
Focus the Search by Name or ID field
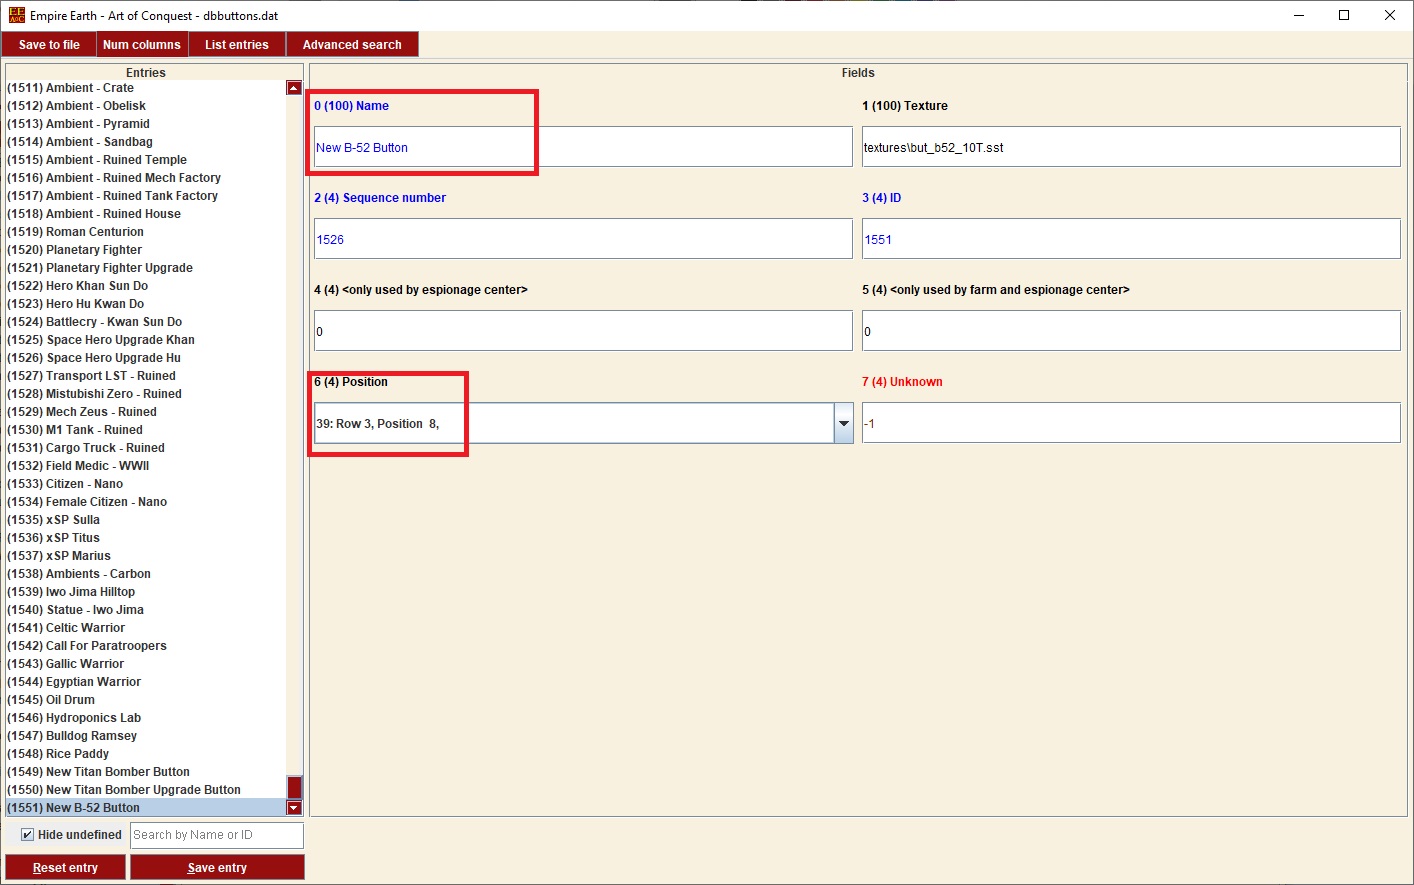(x=217, y=835)
